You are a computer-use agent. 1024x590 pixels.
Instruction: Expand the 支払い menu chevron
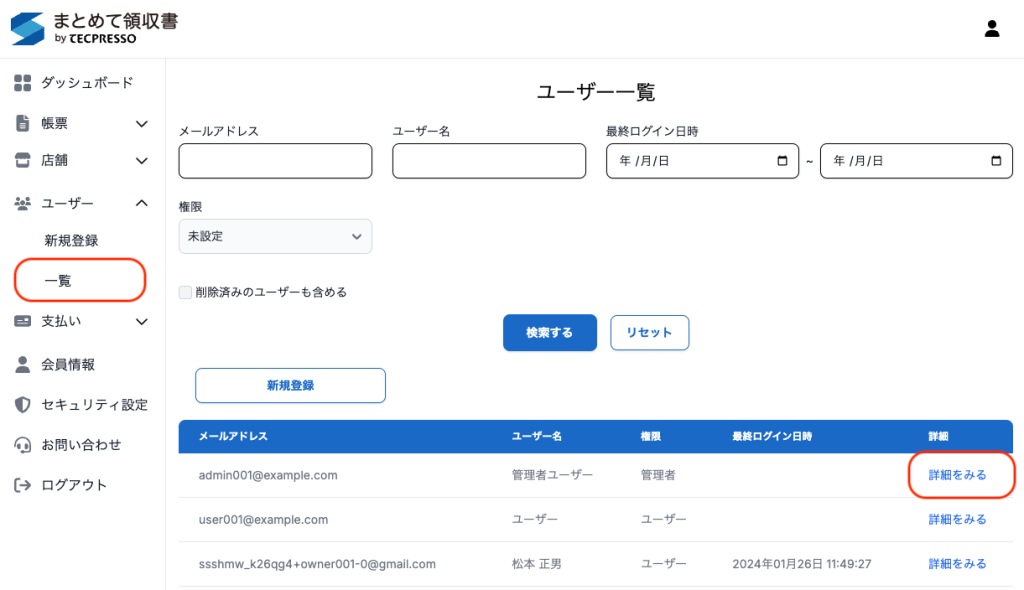pyautogui.click(x=141, y=321)
